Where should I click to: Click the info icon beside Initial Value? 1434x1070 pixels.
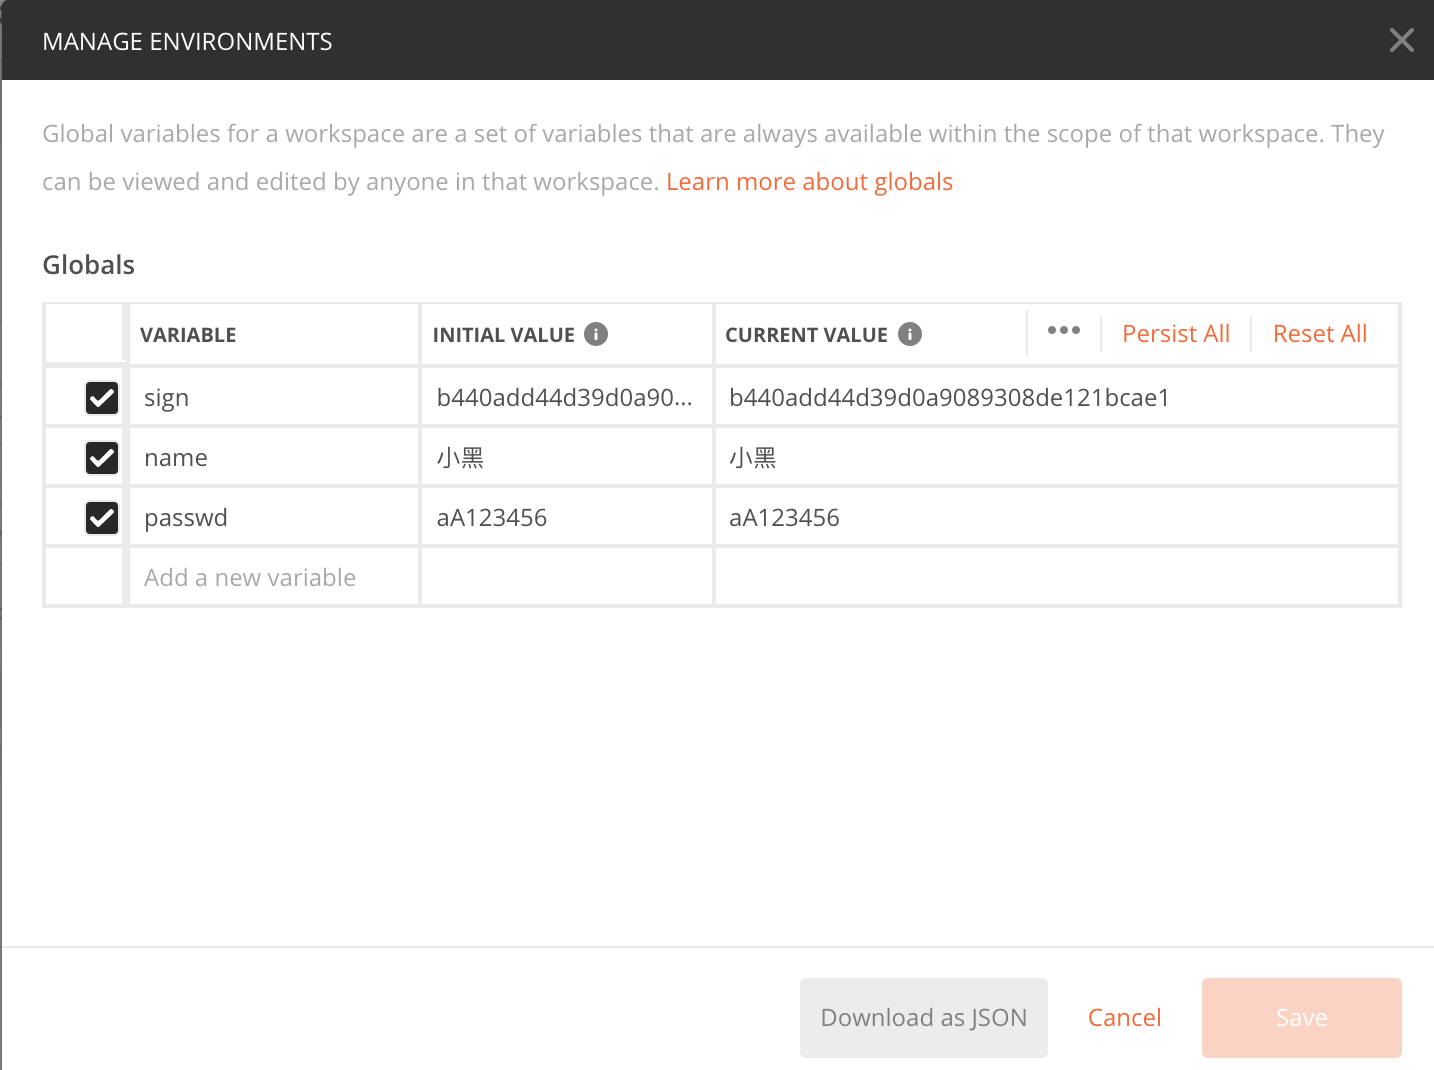(596, 334)
